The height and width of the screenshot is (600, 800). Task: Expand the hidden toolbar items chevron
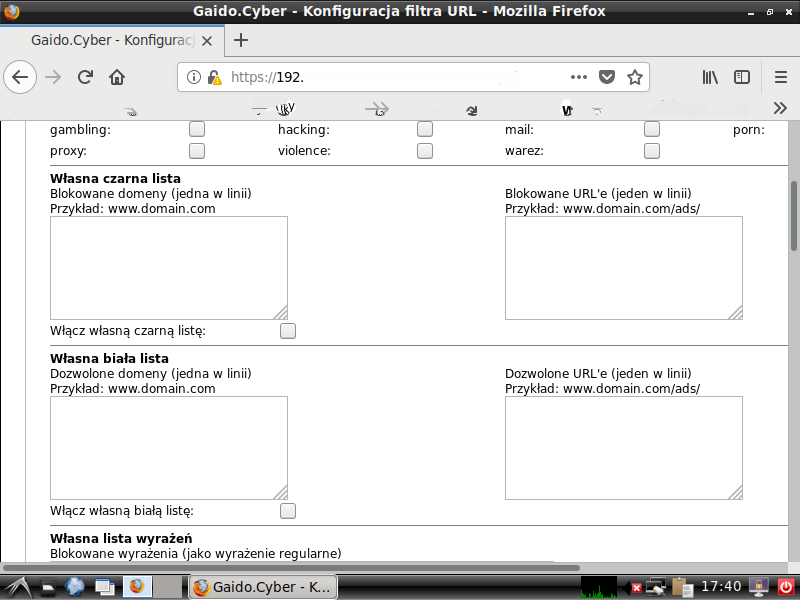pos(780,108)
